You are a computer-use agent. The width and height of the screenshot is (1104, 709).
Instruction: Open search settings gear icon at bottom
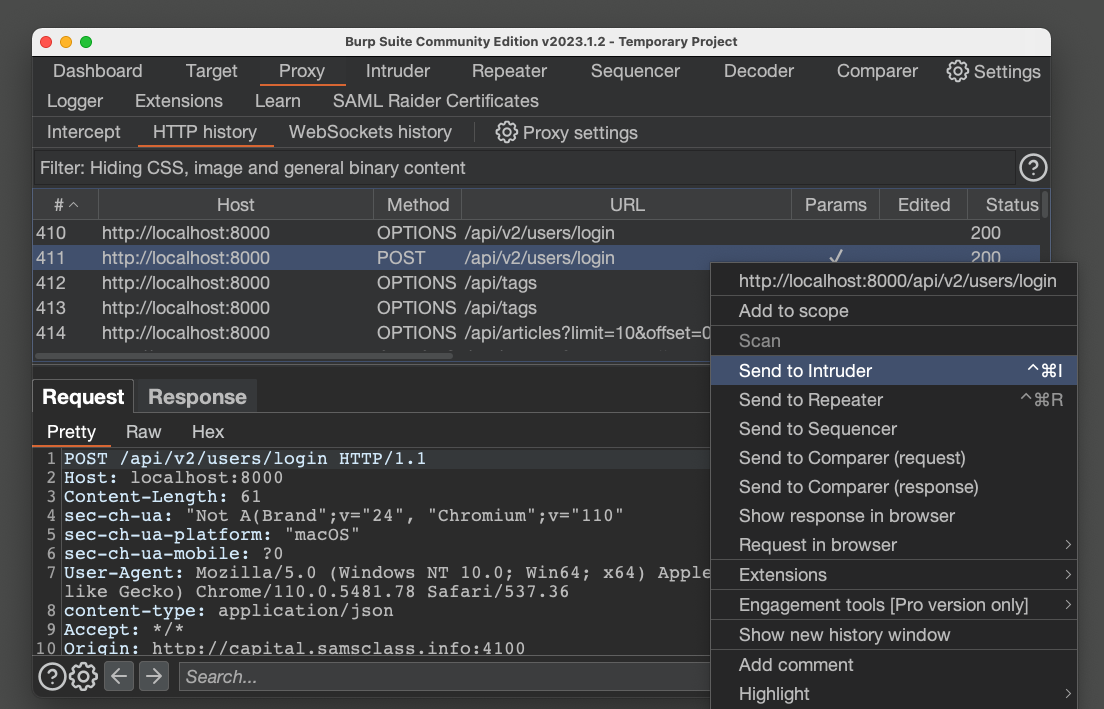click(x=83, y=677)
